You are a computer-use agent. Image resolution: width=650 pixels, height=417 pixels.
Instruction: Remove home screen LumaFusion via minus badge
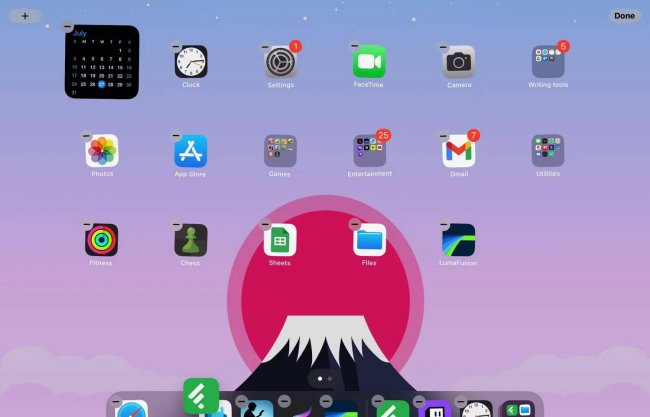coord(444,225)
